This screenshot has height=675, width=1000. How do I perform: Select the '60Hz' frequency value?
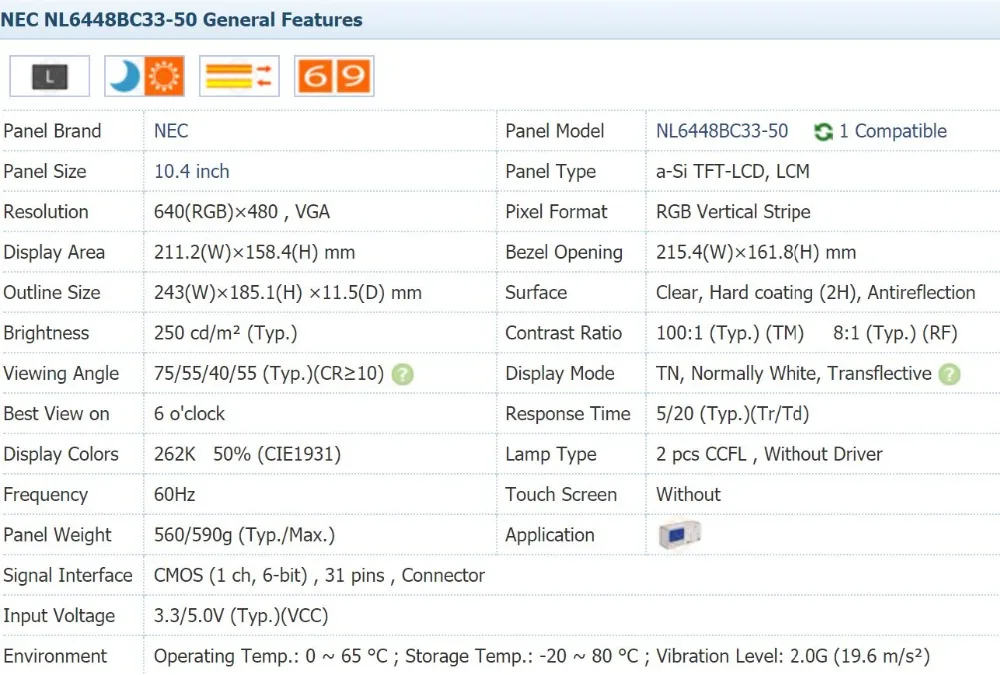[175, 494]
